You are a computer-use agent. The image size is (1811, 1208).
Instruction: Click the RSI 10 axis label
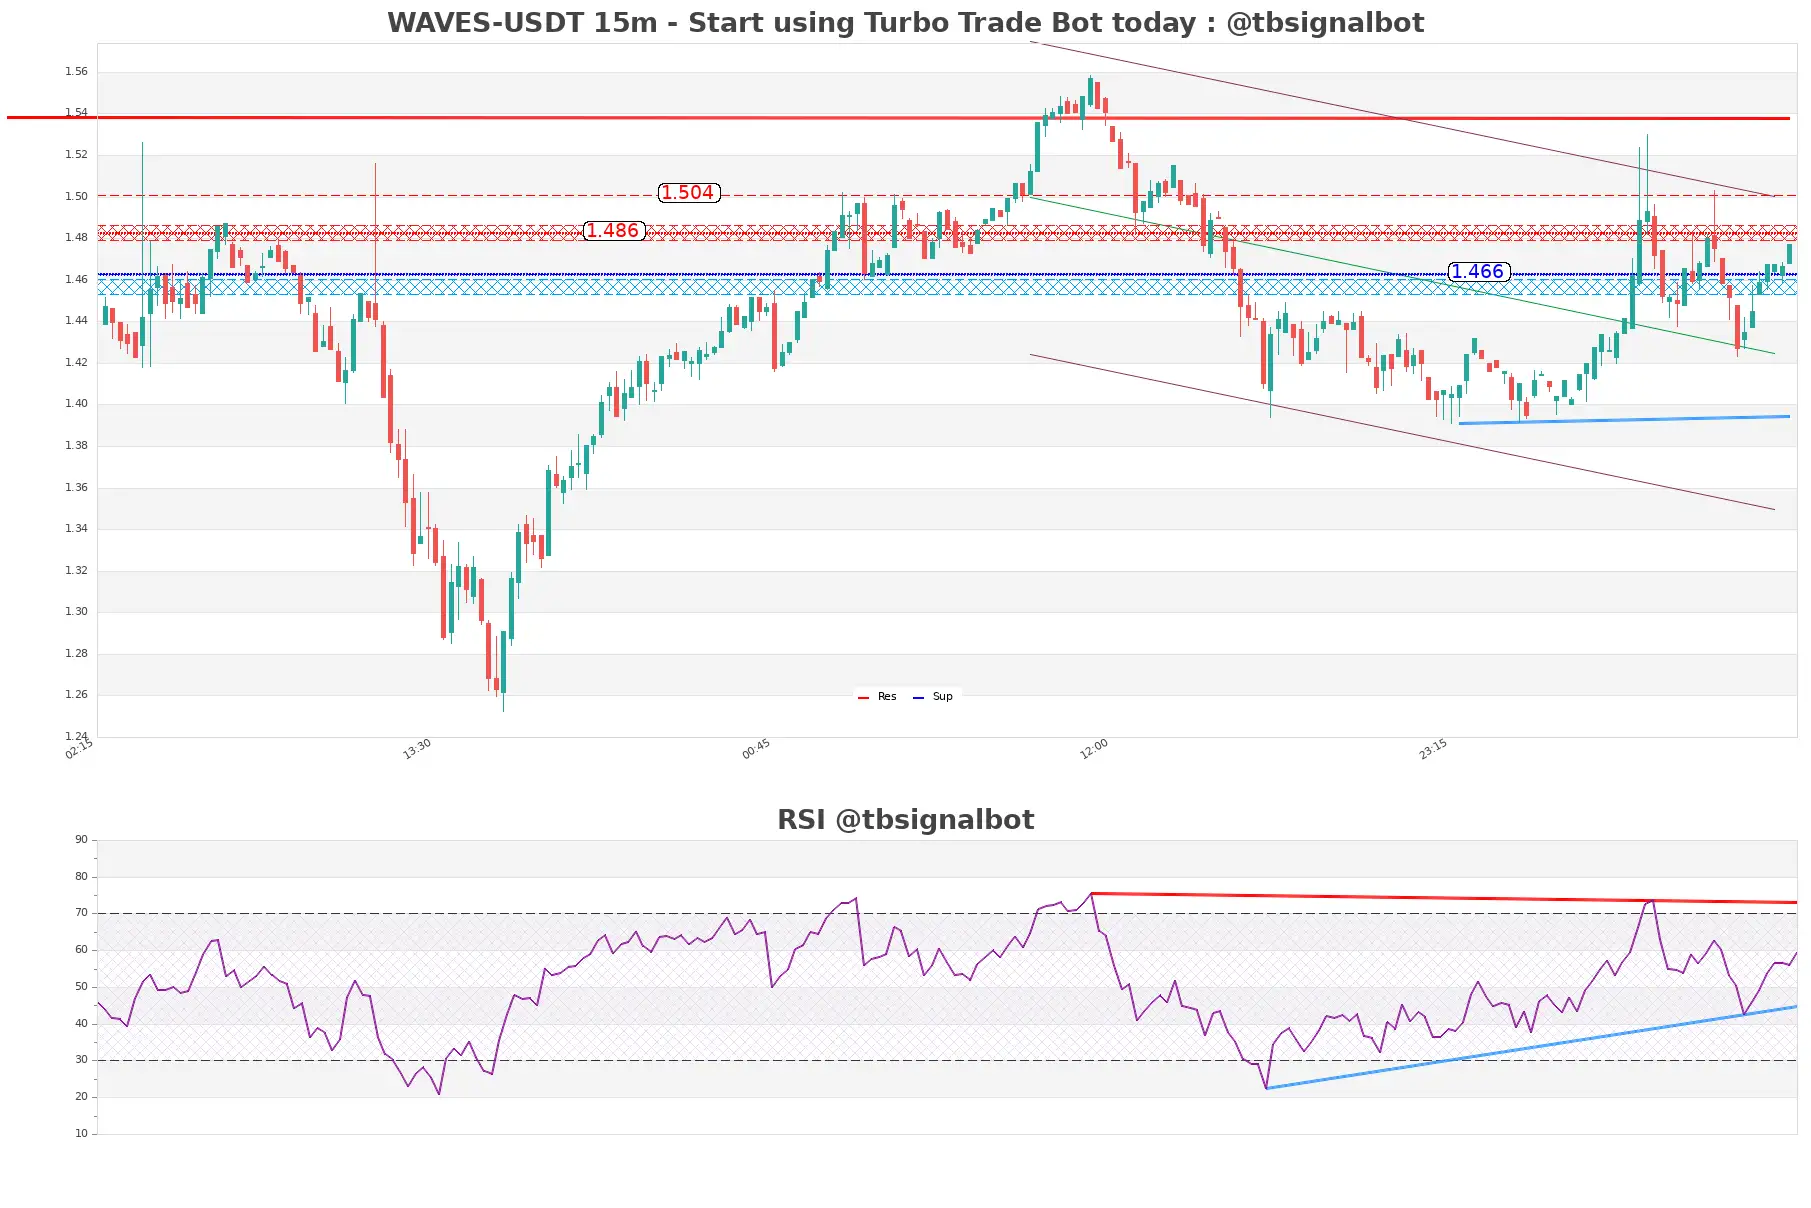coord(81,1133)
